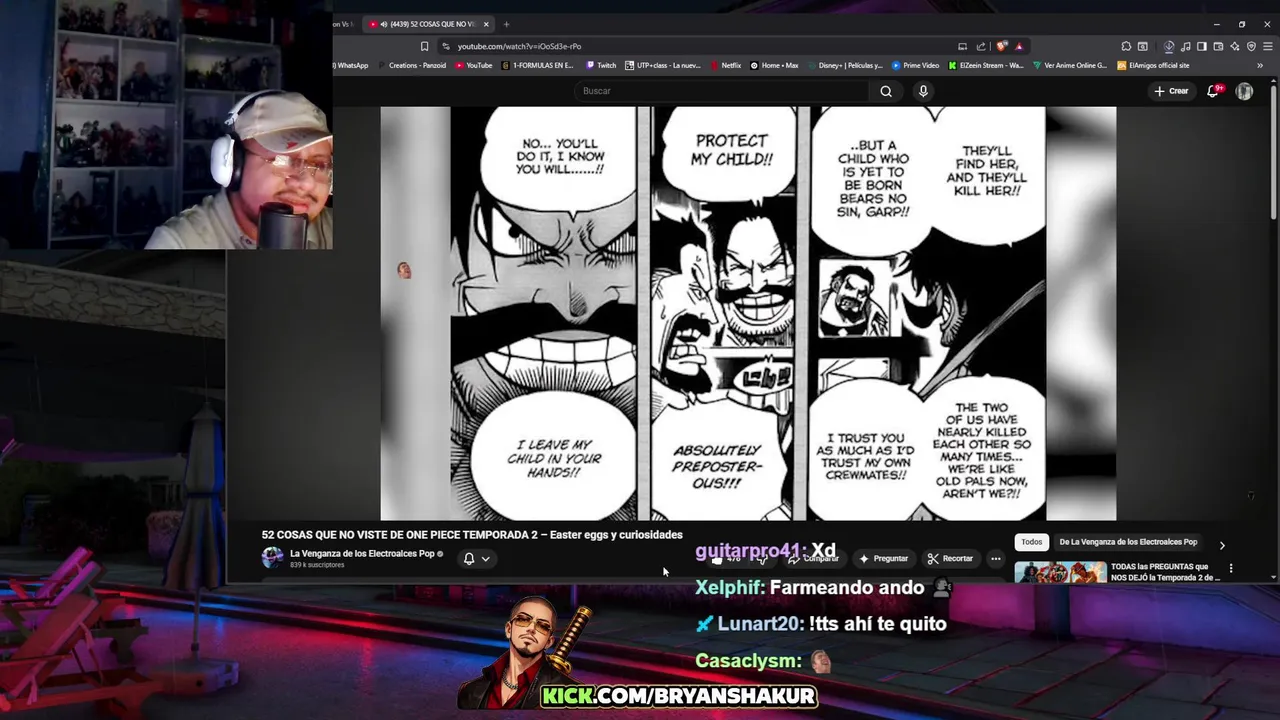This screenshot has width=1280, height=720.
Task: Open options menu for the TODAS las PREGUNTAS video
Action: point(1231,568)
